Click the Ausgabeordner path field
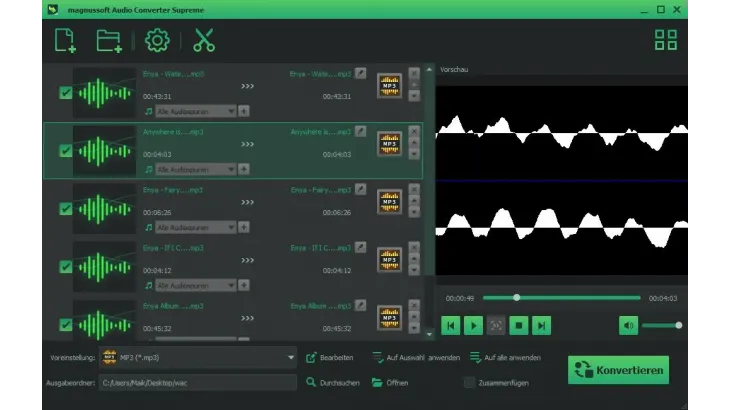The width and height of the screenshot is (730, 410). [x=198, y=382]
